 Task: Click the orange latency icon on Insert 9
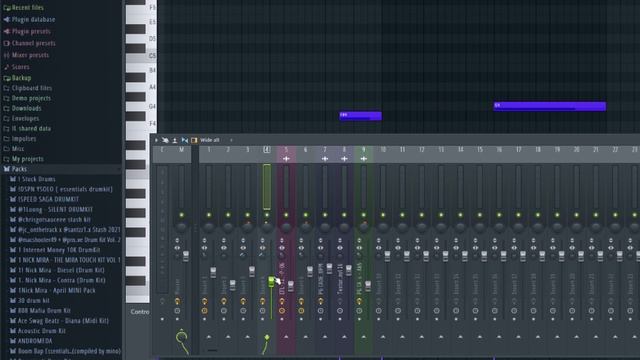click(359, 301)
